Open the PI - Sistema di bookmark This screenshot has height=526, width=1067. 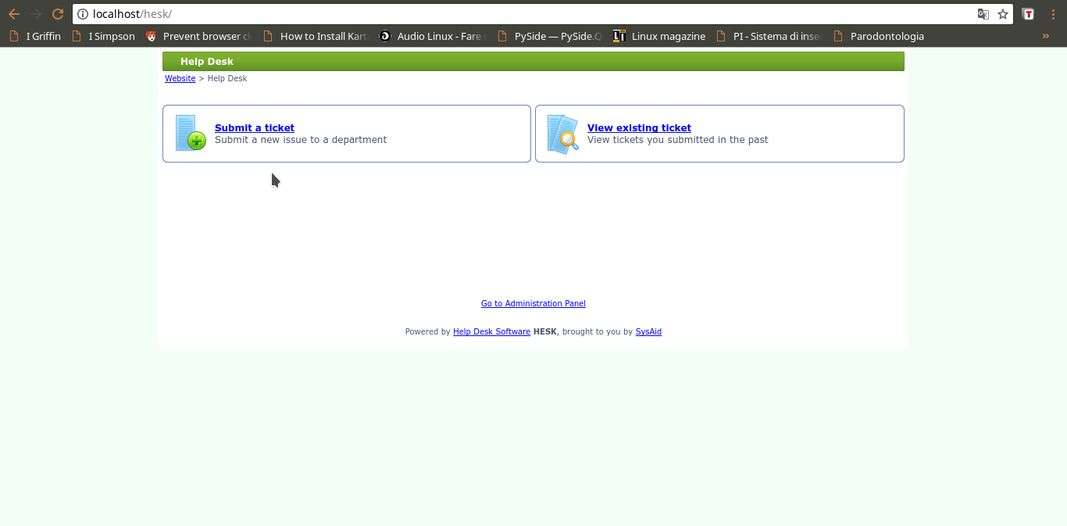(x=768, y=36)
